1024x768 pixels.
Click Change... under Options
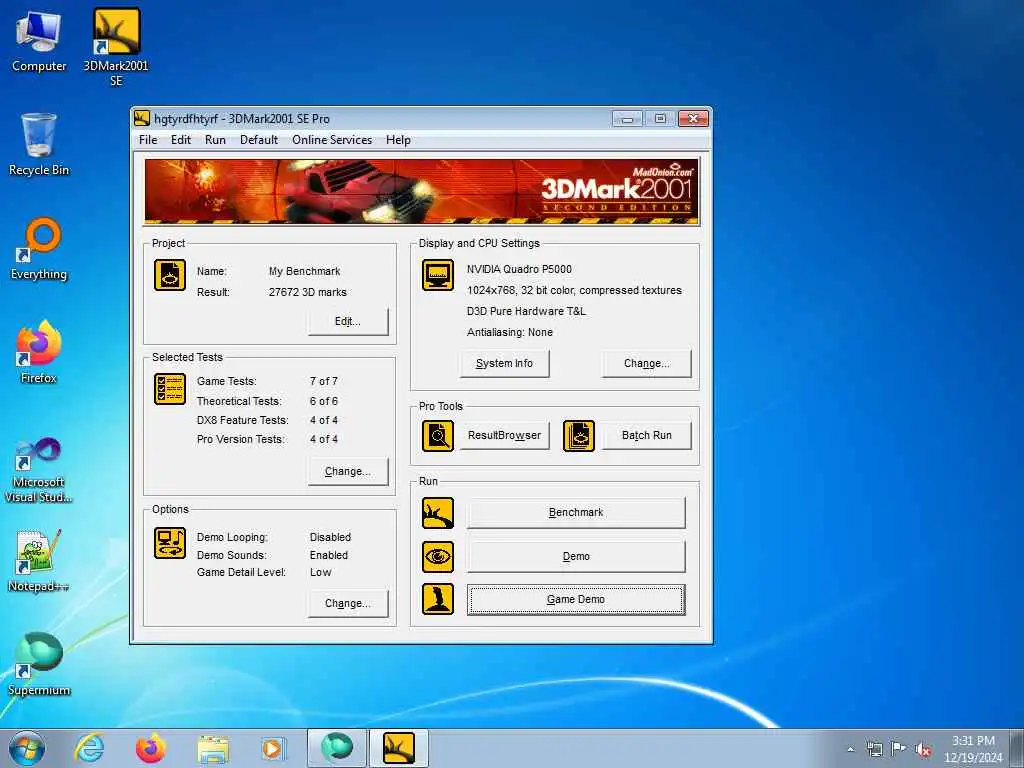click(x=348, y=603)
